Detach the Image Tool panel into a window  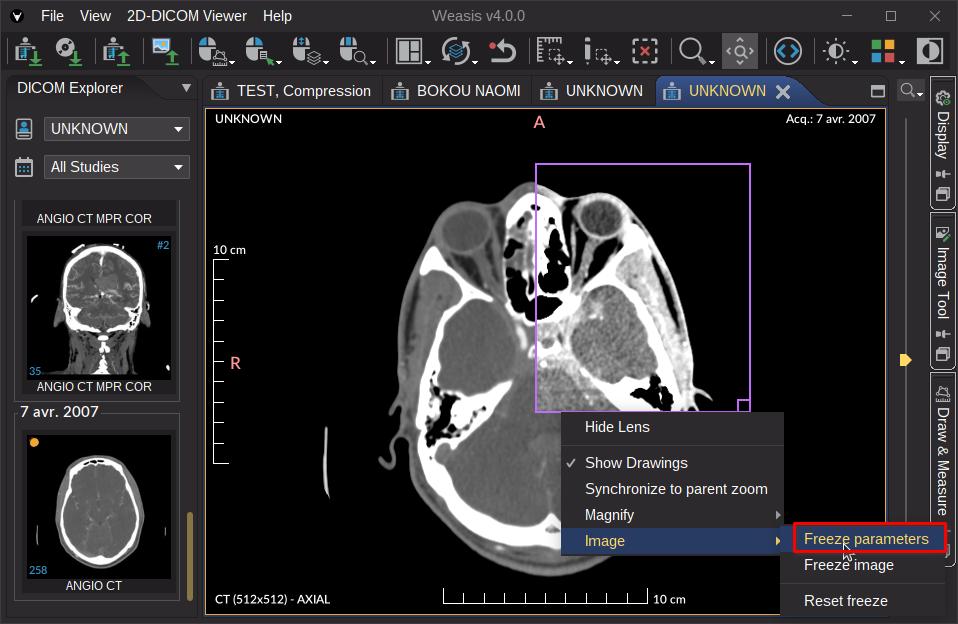(943, 354)
